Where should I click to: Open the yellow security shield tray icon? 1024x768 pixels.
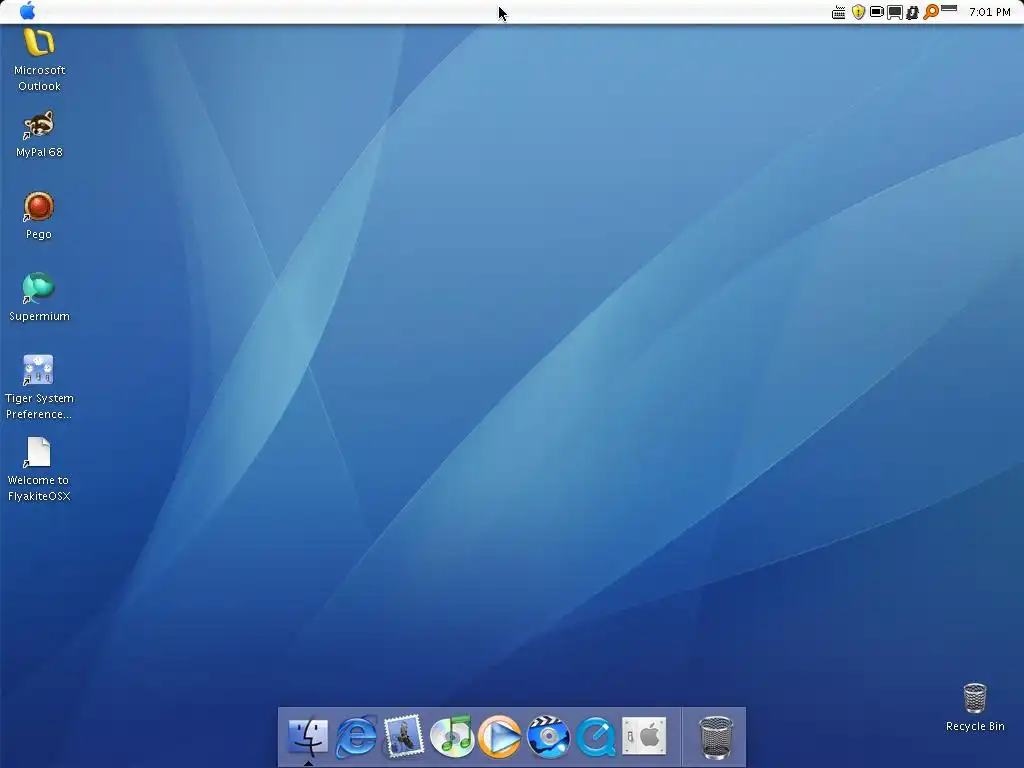(858, 12)
